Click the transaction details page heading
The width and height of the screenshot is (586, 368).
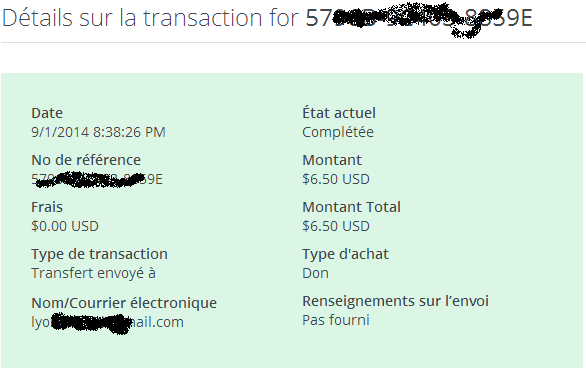(x=267, y=19)
